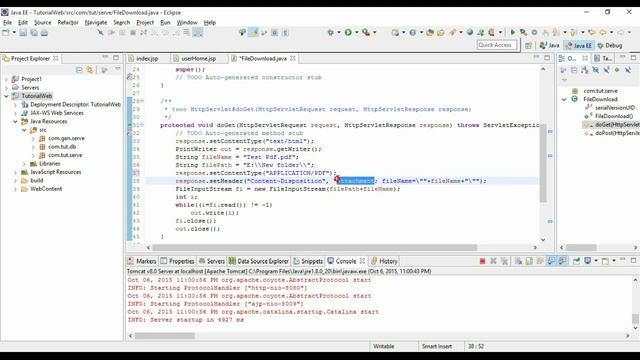640x360 pixels.
Task: Click JavaScript Resources in Project Explorer
Action: pos(56,172)
